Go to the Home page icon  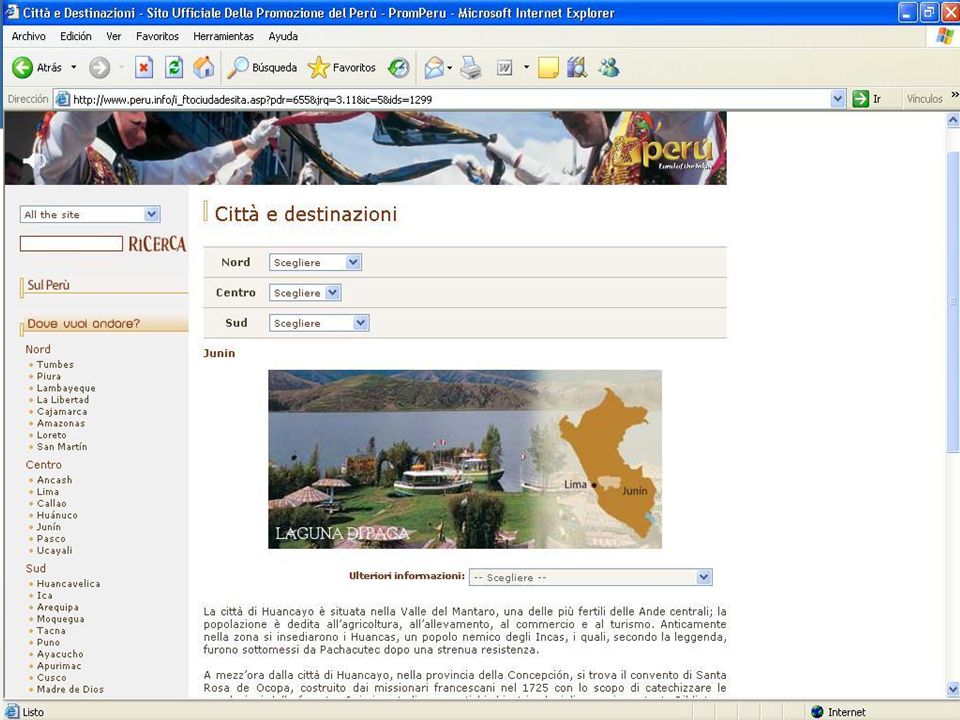click(x=204, y=67)
